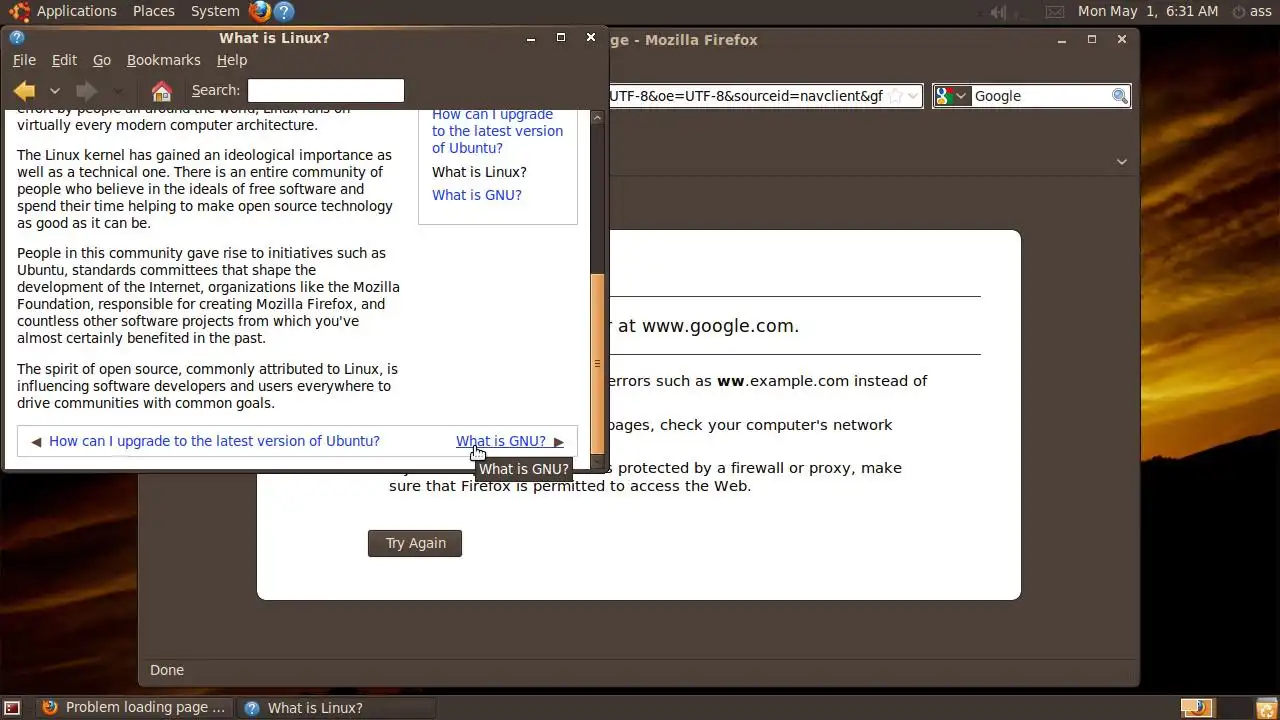The image size is (1280, 720).
Task: Click the 'Done' status bar text in Firefox
Action: click(167, 670)
